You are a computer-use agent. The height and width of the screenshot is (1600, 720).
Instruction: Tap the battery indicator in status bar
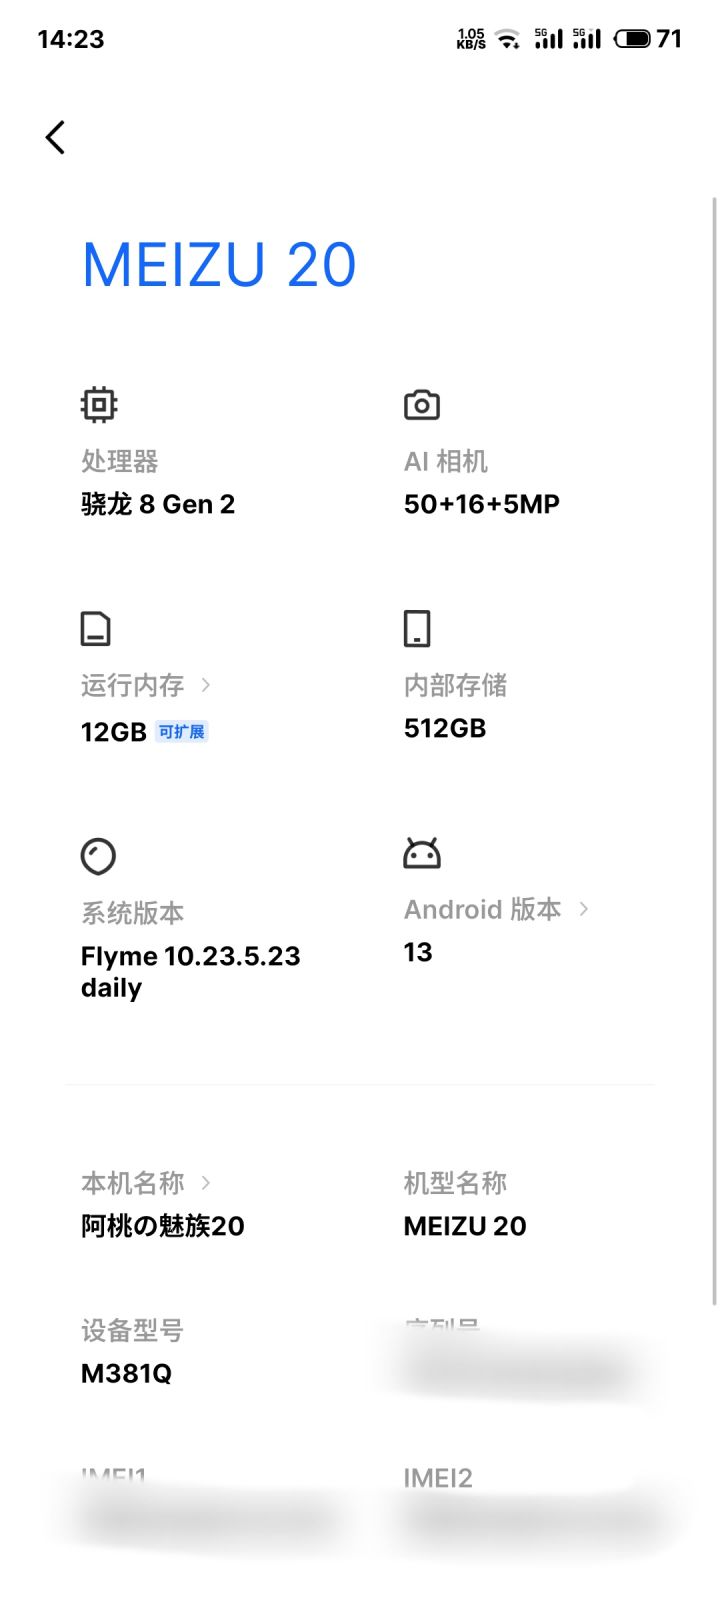(x=632, y=39)
